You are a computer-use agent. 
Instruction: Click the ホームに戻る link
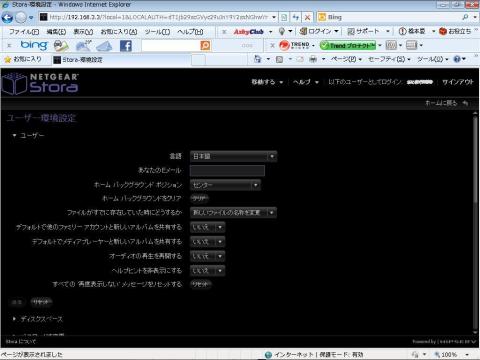coord(446,103)
